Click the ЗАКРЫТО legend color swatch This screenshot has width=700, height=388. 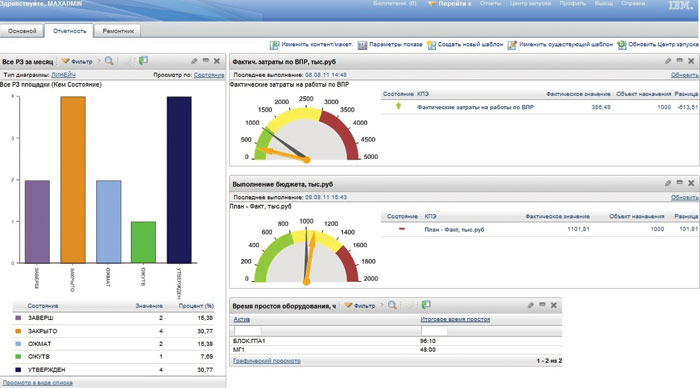(18, 331)
